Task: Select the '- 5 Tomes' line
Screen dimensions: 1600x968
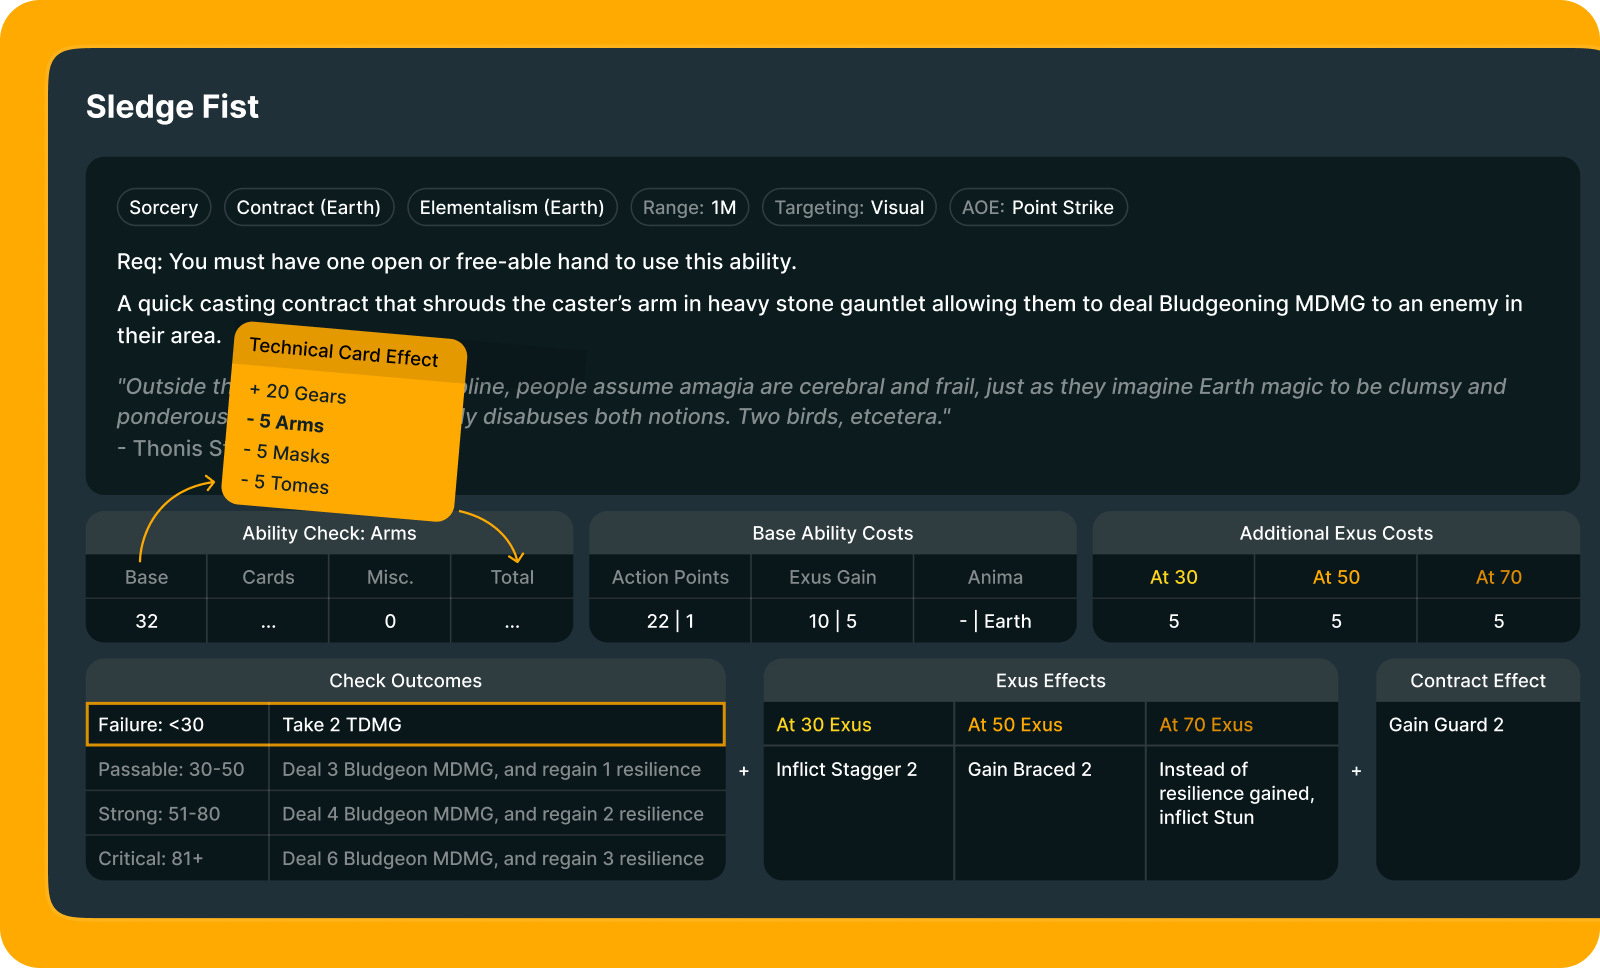Action: pos(285,483)
